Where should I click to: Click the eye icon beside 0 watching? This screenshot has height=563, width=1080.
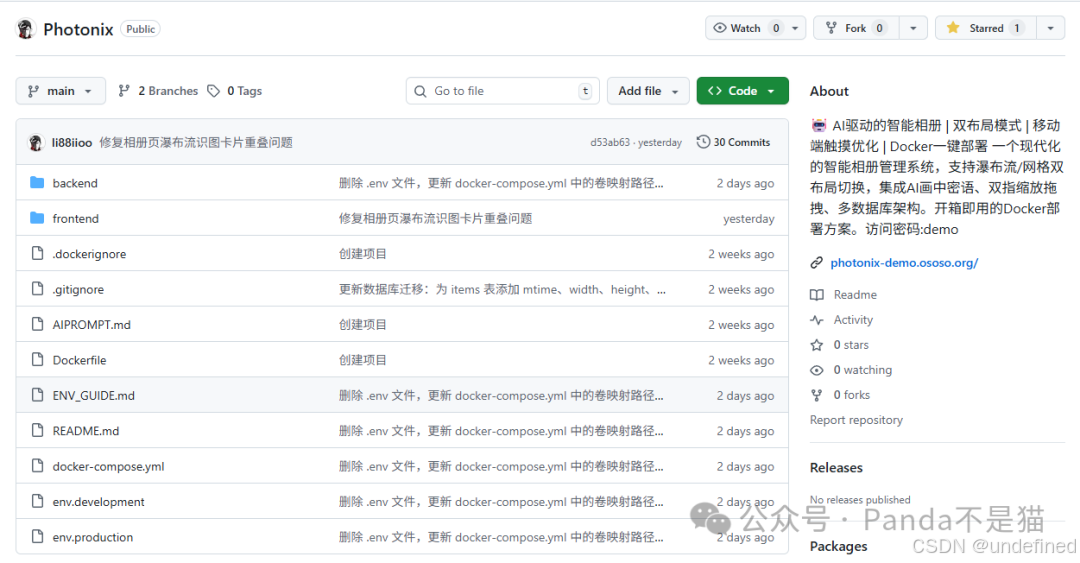[817, 370]
